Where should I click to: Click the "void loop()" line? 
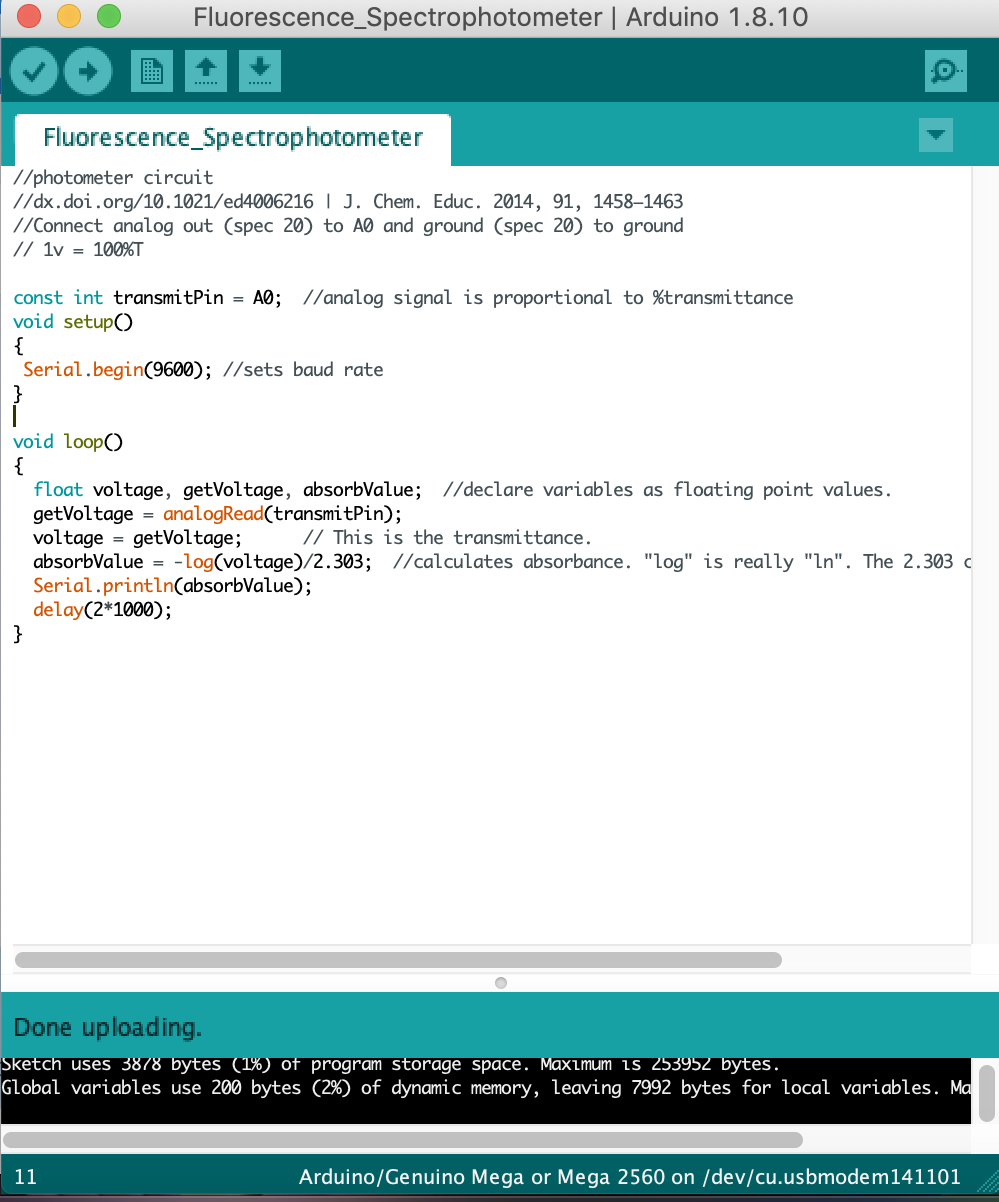[x=68, y=442]
